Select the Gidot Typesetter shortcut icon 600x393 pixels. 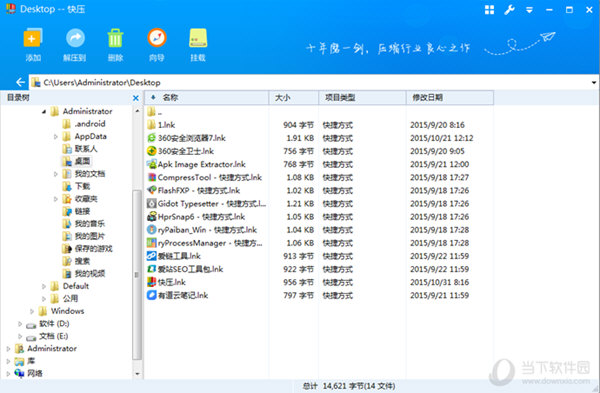[152, 204]
